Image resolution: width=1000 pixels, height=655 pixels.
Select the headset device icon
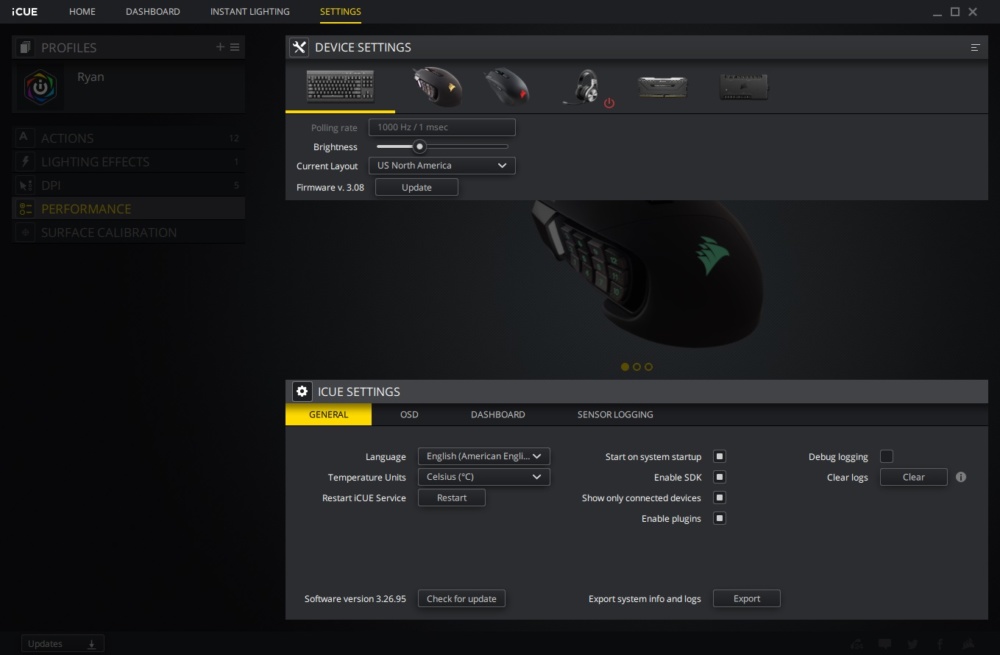pyautogui.click(x=584, y=87)
